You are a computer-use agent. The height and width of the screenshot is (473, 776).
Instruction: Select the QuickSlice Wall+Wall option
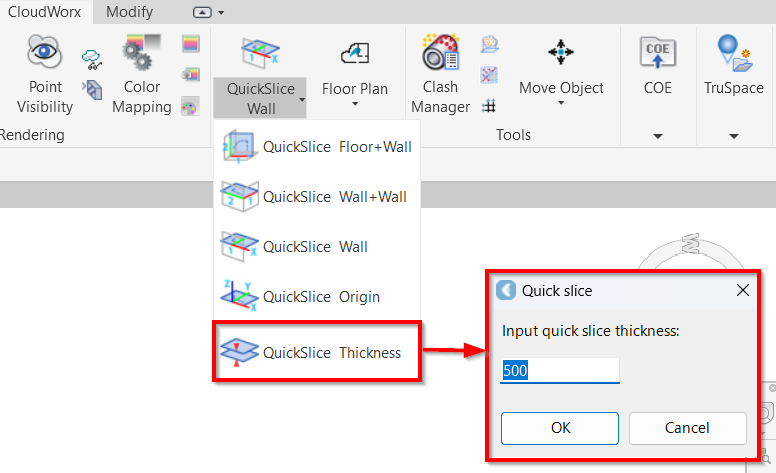coord(317,197)
